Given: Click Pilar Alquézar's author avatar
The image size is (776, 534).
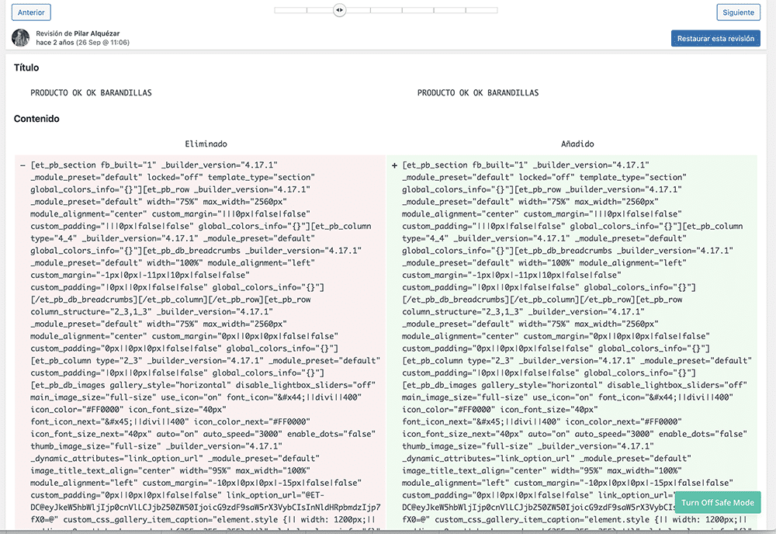Looking at the screenshot, I should 21,38.
